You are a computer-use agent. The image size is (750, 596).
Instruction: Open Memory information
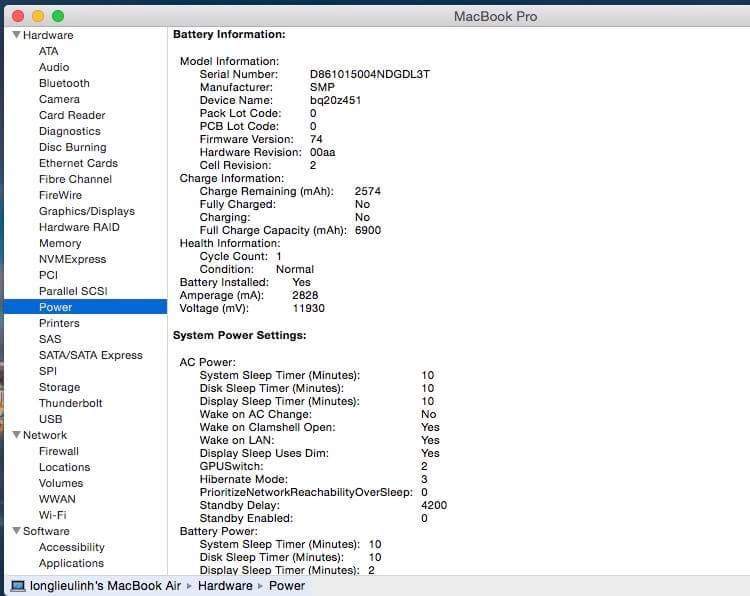coord(60,243)
